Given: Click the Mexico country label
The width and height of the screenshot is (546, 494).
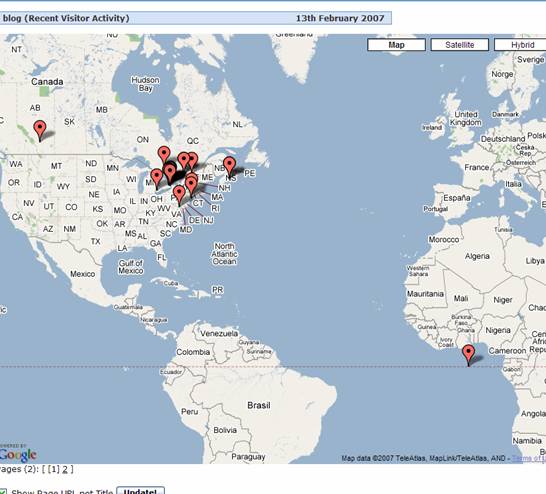Looking at the screenshot, I should coord(83,274).
